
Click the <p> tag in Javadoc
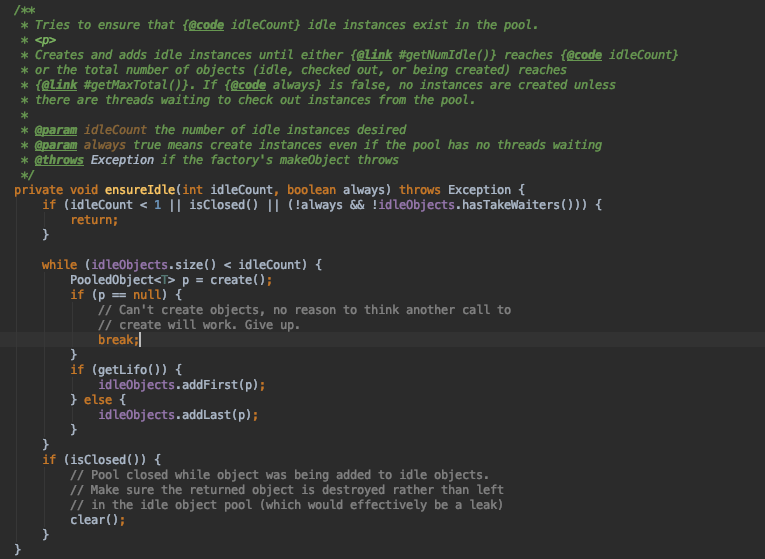pyautogui.click(x=45, y=38)
